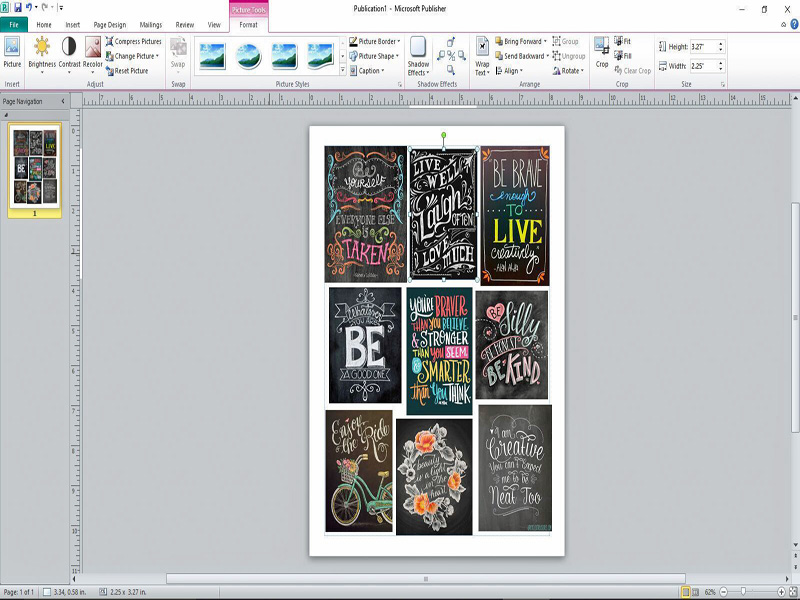The image size is (800, 600).
Task: Nudge shadow down icon
Action: (x=451, y=69)
